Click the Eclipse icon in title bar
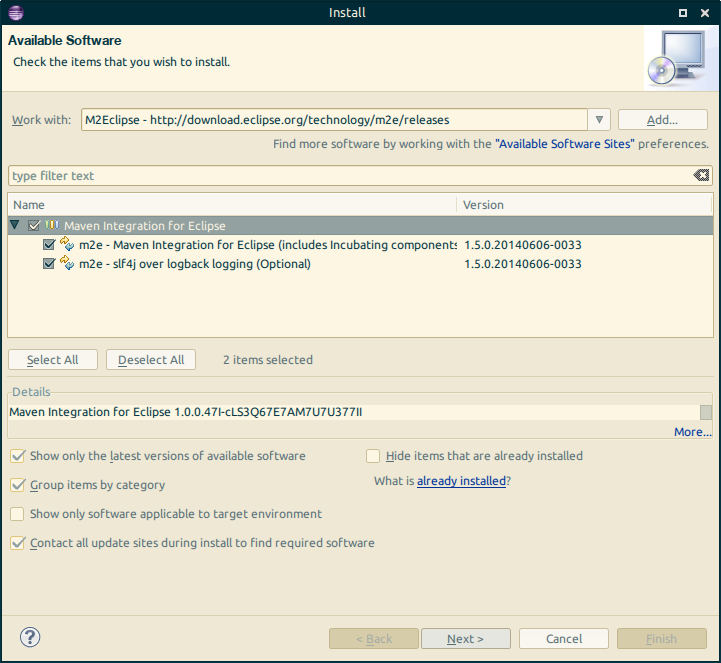 [16, 12]
